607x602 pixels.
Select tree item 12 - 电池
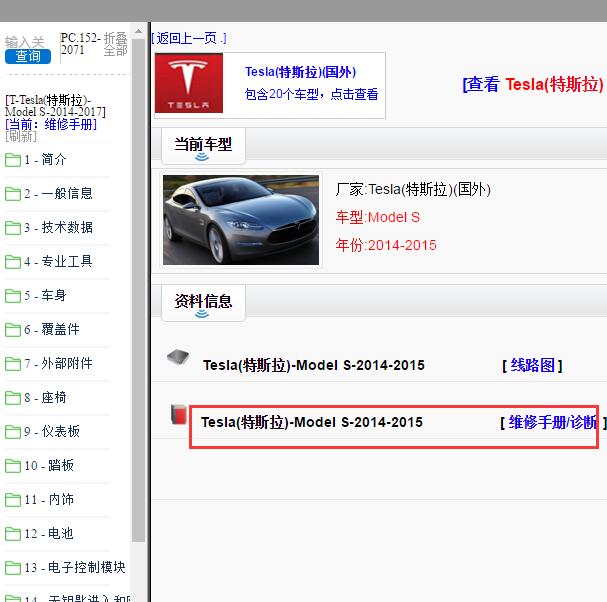(x=49, y=533)
